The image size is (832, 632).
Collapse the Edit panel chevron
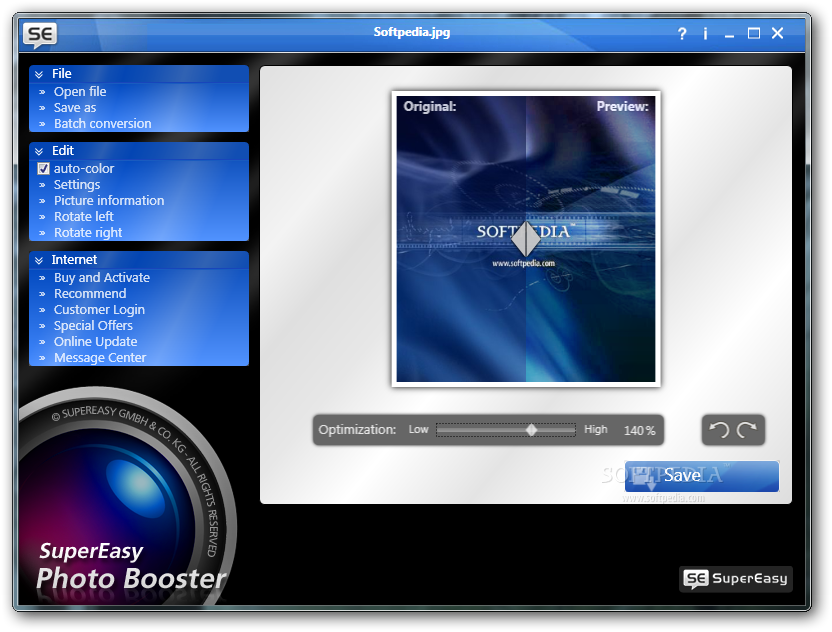39,151
